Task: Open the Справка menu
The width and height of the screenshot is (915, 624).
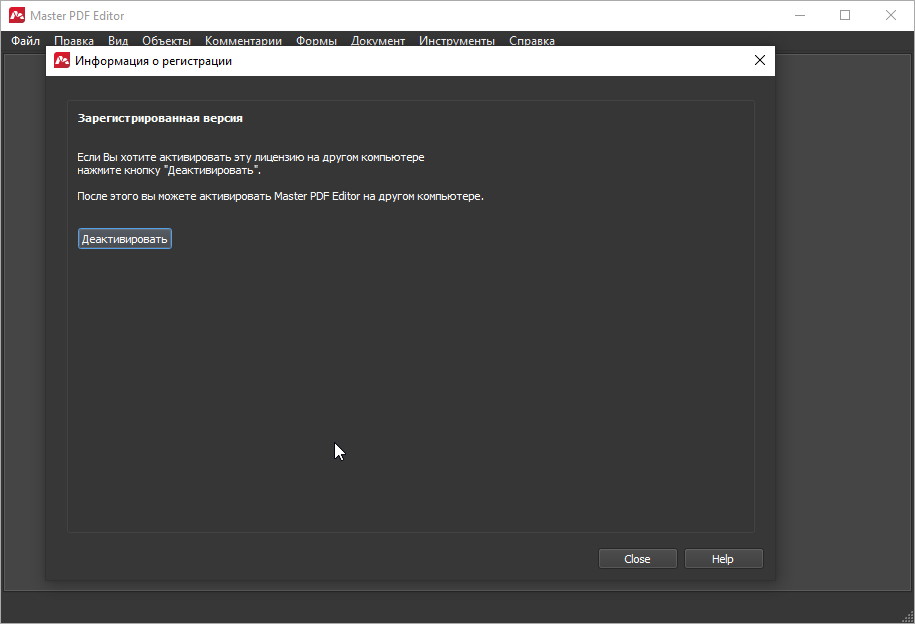Action: [532, 41]
